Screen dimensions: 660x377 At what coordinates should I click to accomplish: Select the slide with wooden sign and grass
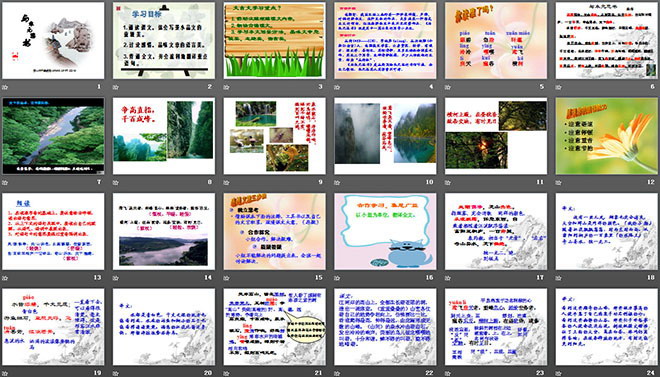pos(274,40)
